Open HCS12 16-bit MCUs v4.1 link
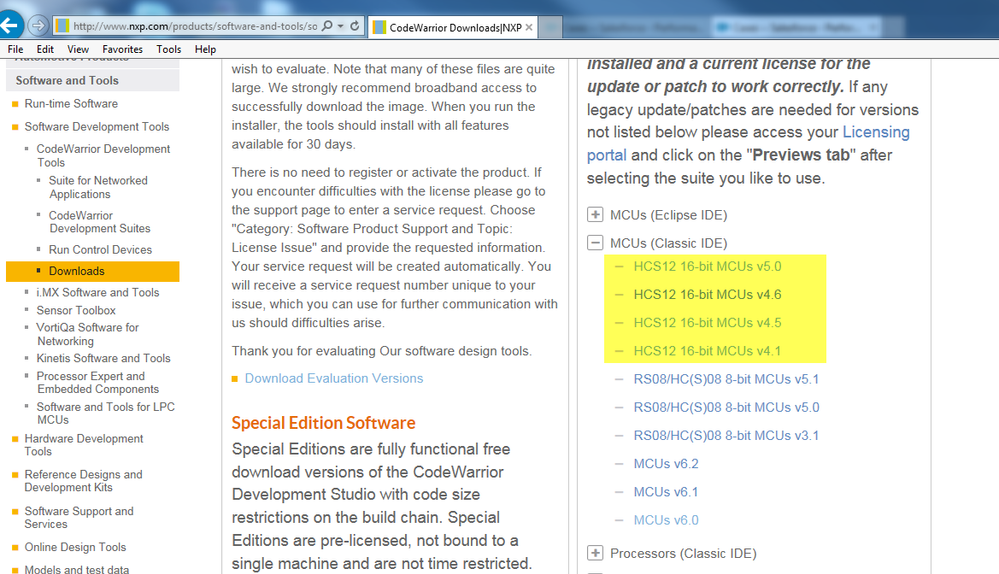Viewport: 999px width, 574px height. 707,351
